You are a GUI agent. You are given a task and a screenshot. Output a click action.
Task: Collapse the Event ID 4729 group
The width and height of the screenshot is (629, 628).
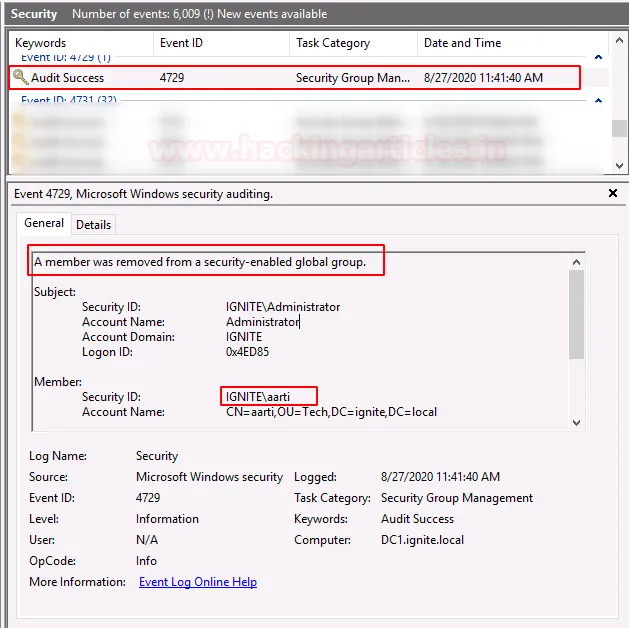599,58
